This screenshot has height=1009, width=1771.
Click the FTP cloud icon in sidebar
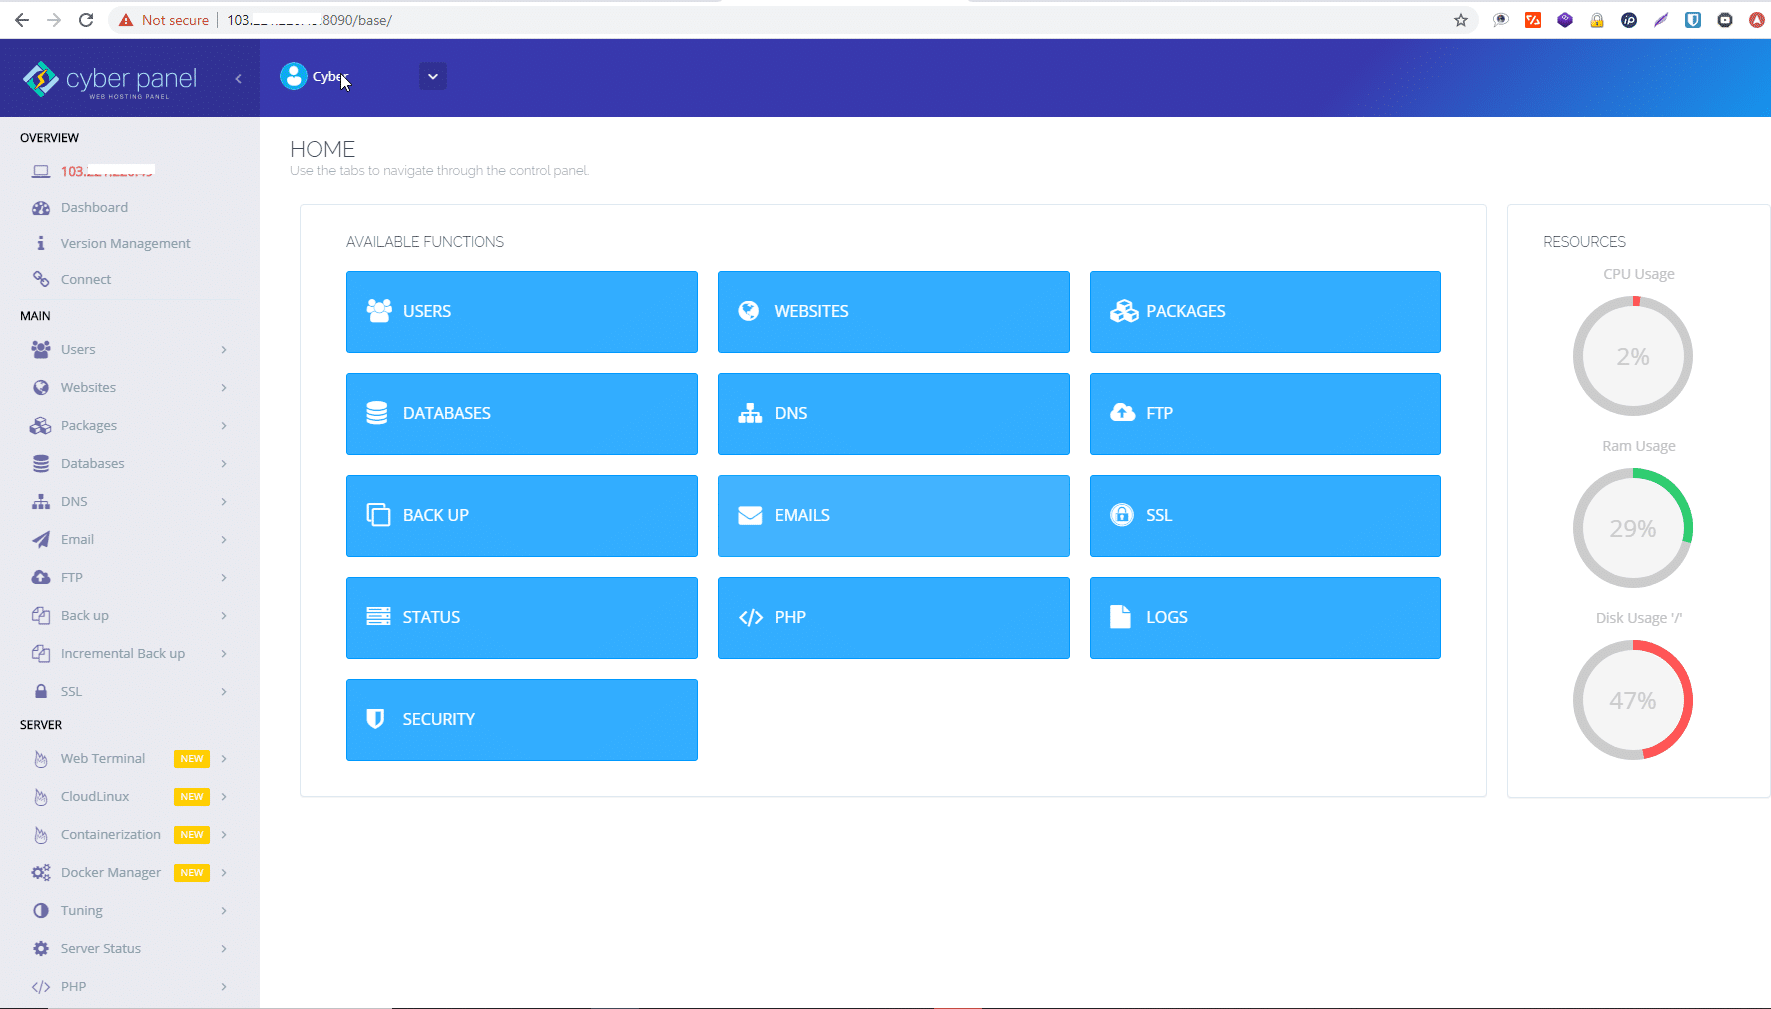[40, 577]
